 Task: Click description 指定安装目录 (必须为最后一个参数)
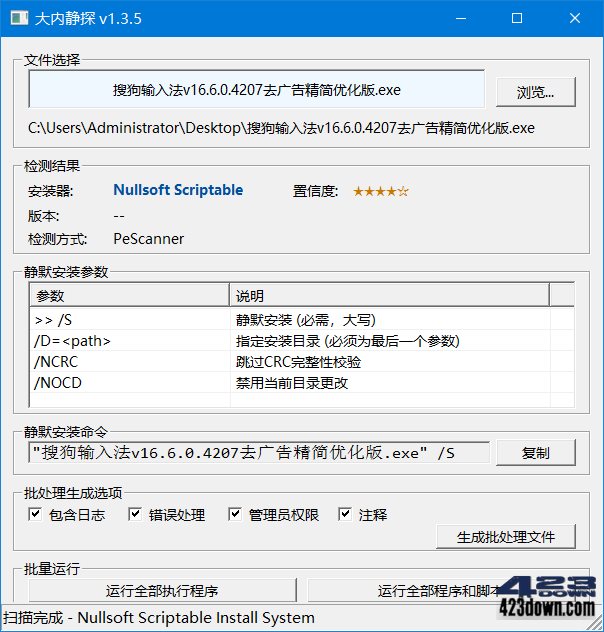(348, 341)
